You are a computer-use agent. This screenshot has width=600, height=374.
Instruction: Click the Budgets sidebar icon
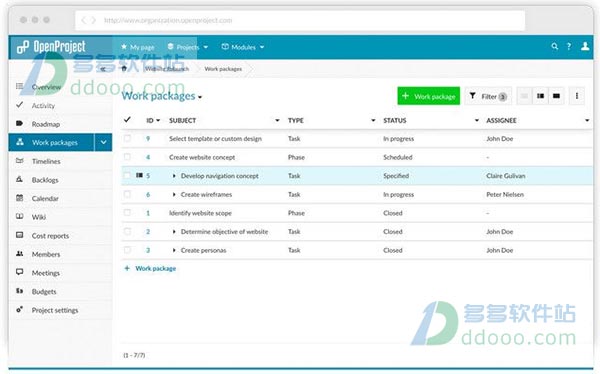(x=20, y=291)
